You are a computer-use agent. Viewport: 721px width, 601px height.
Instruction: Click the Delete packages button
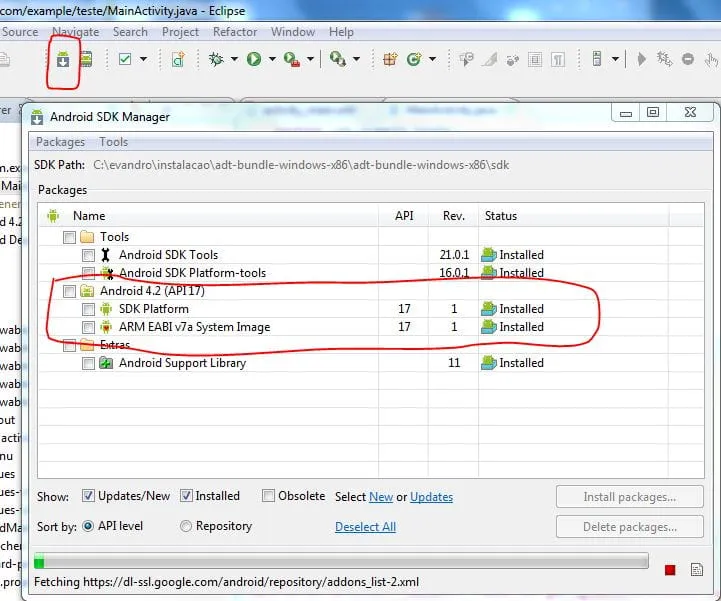tap(629, 527)
